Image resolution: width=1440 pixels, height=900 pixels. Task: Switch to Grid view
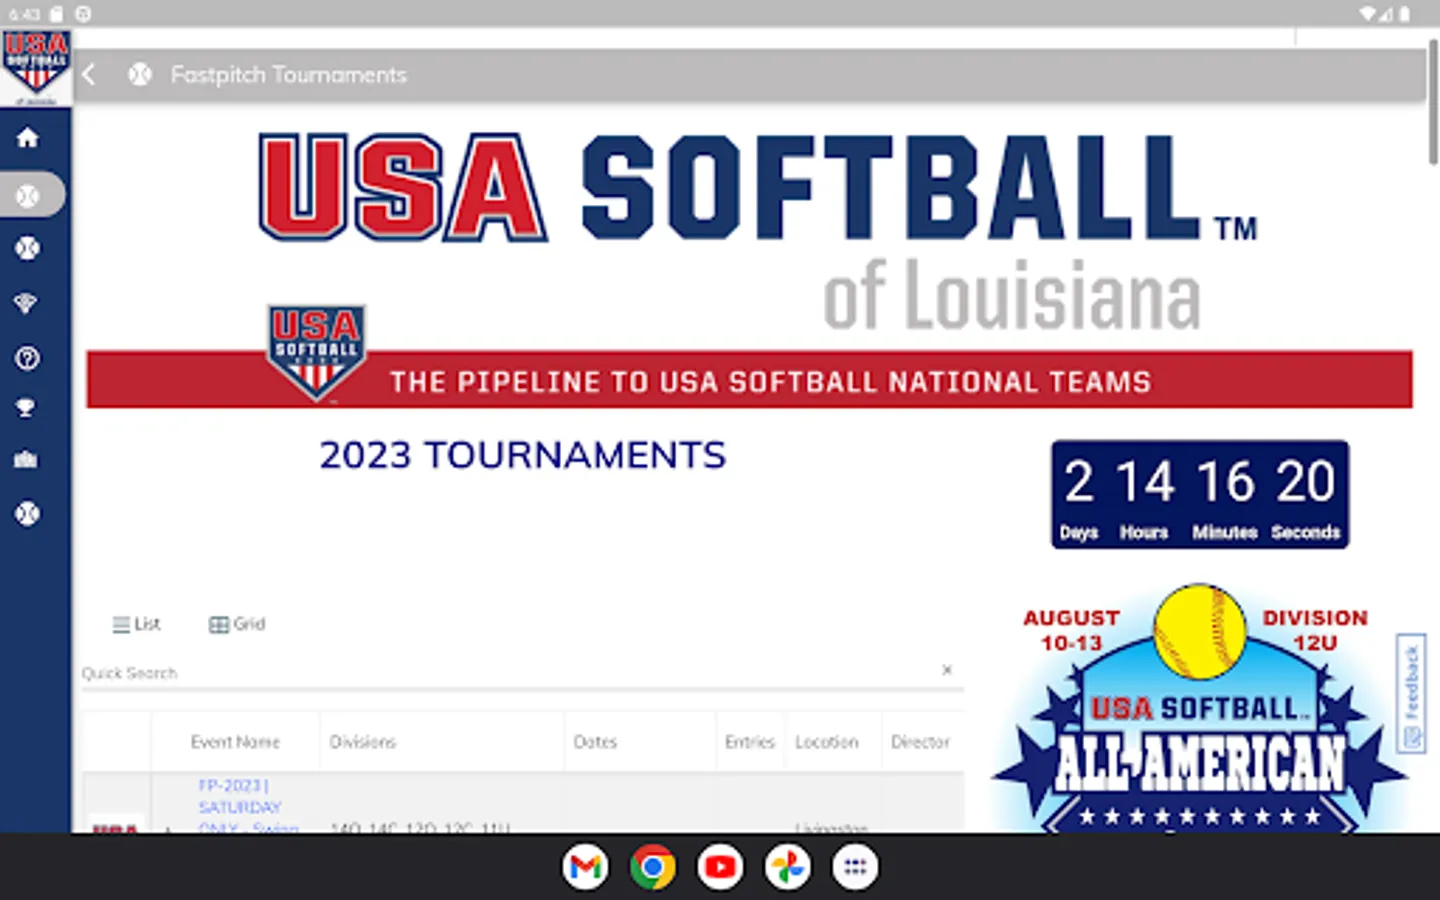pyautogui.click(x=237, y=624)
